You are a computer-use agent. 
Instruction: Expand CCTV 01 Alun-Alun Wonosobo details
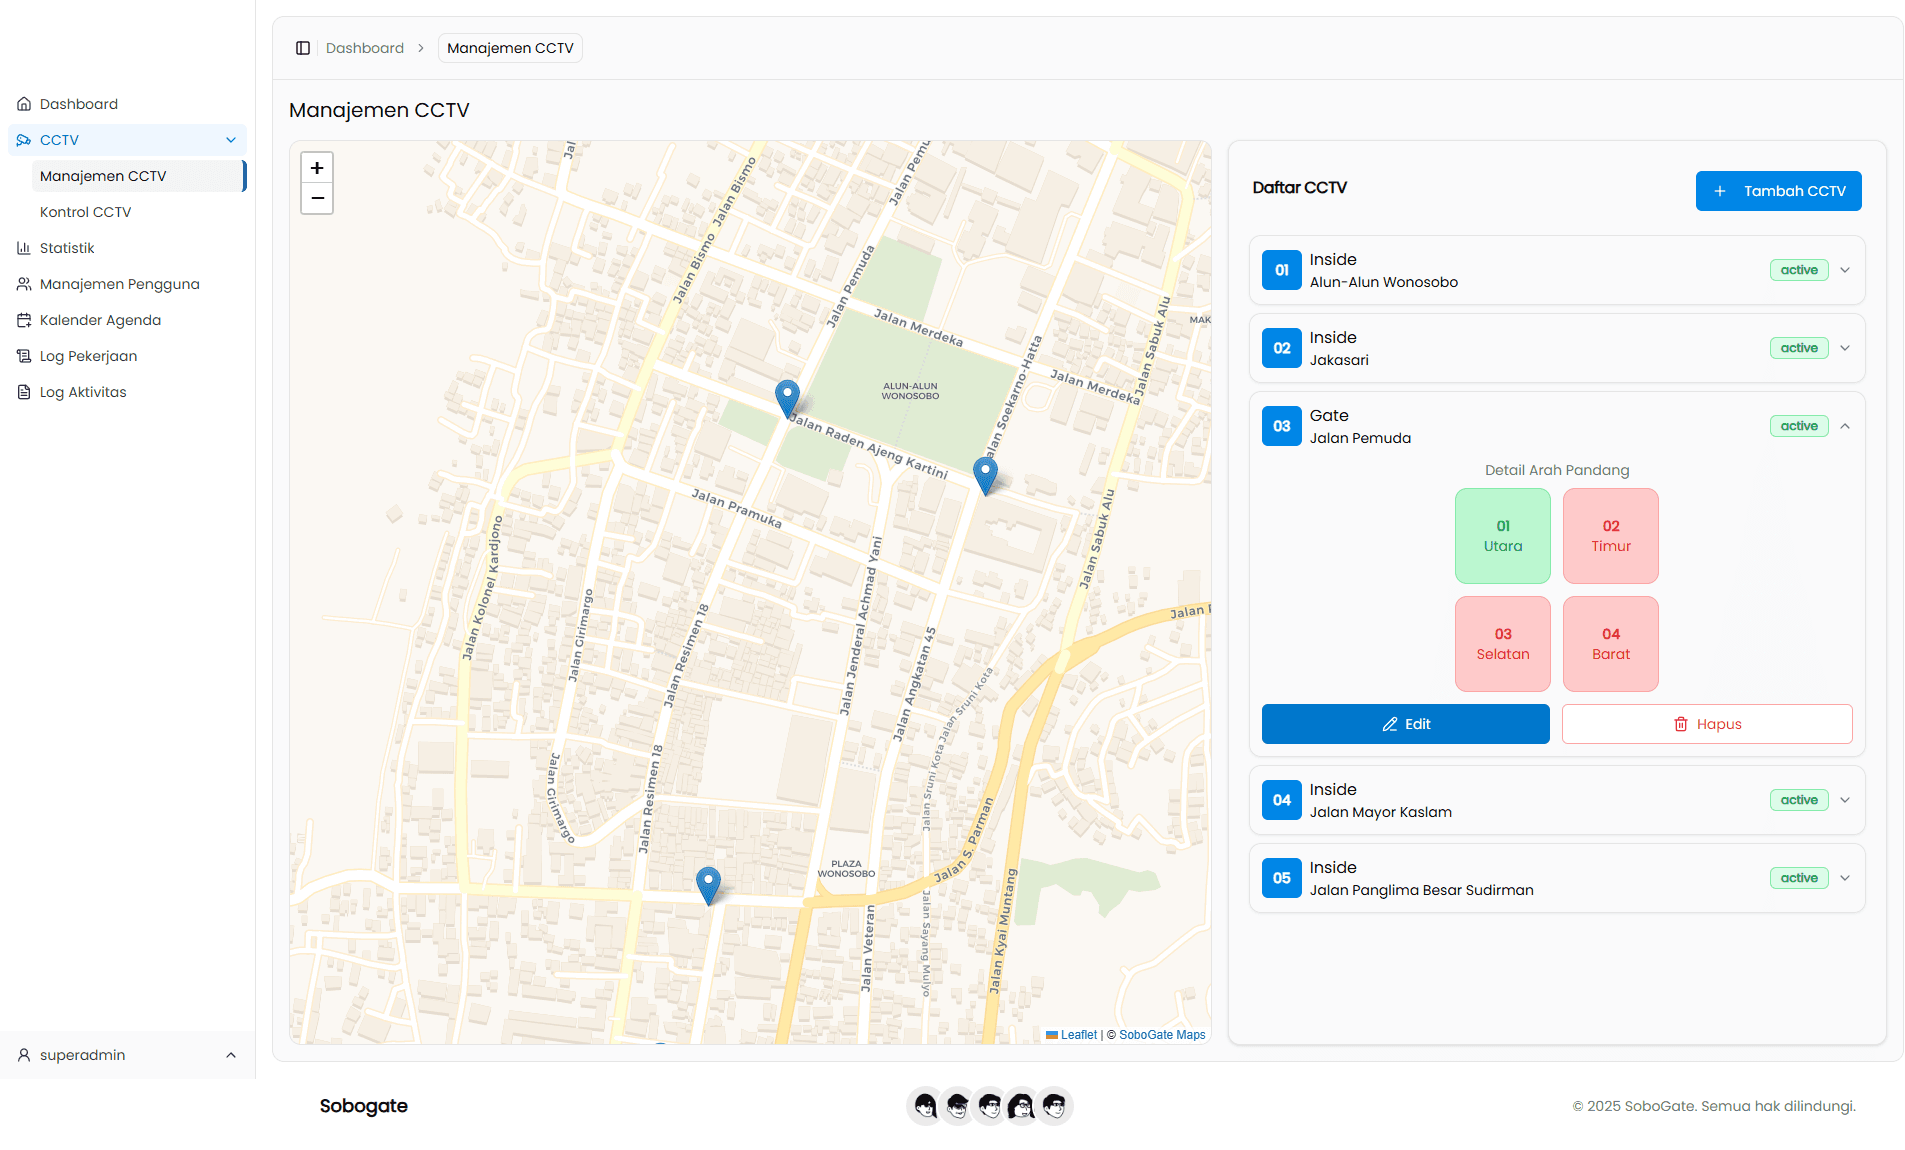(1845, 270)
